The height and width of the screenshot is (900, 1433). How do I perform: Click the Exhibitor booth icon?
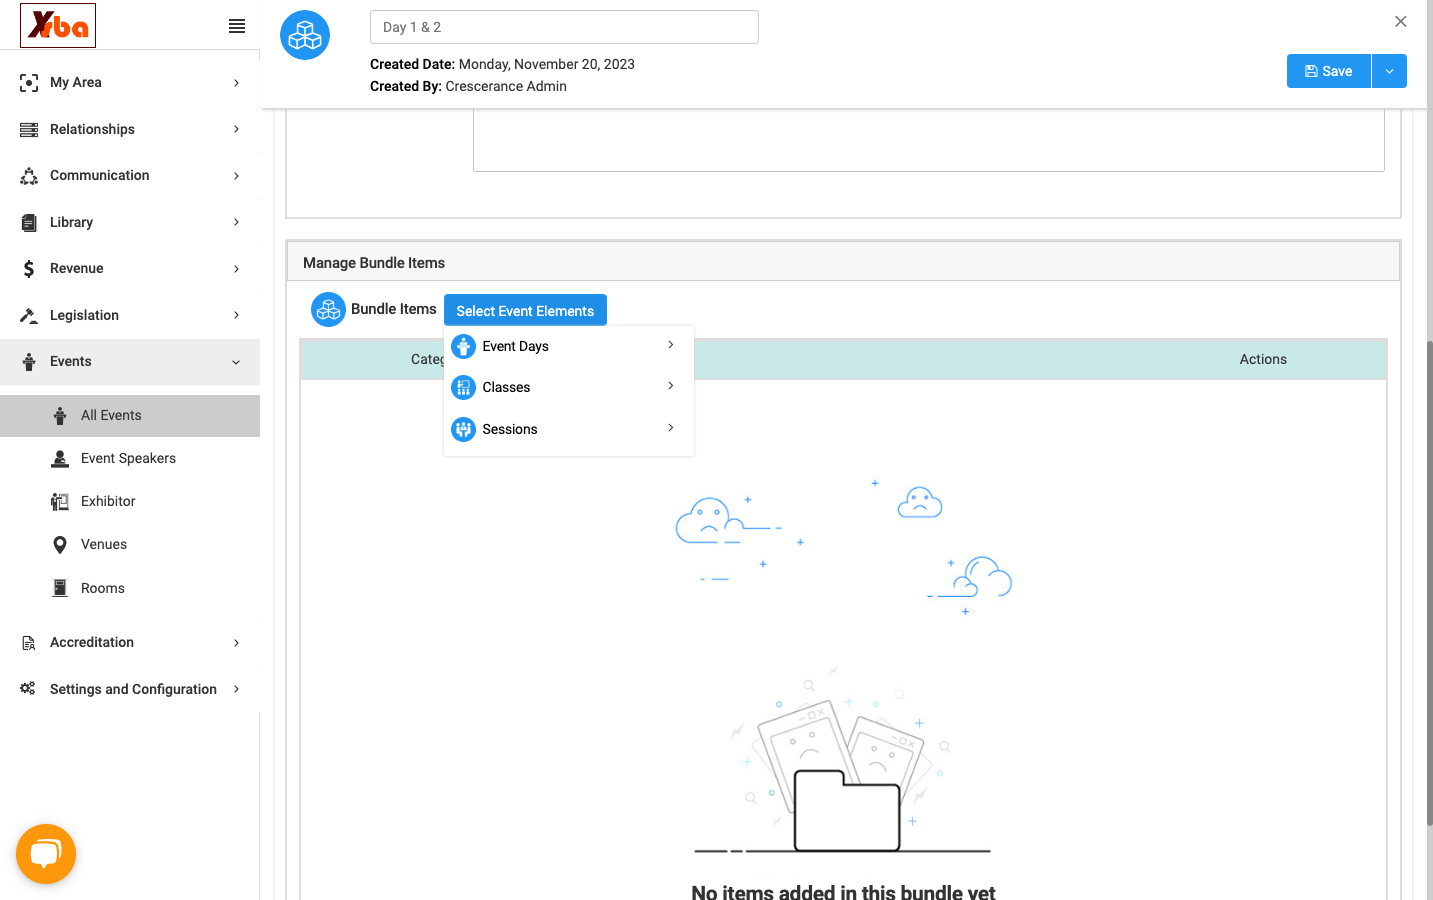click(x=60, y=502)
